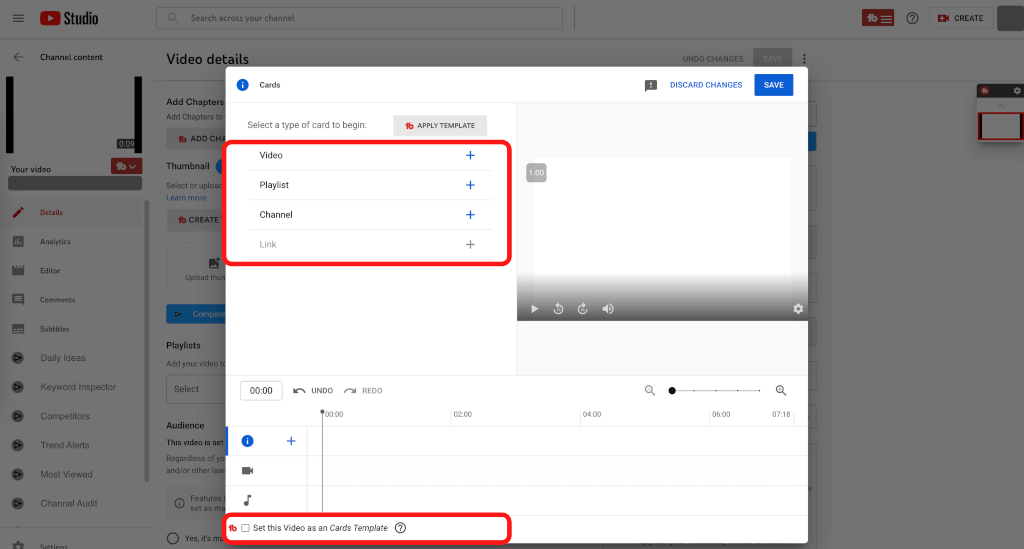Open preview player settings gear
The image size is (1024, 549).
click(x=798, y=309)
